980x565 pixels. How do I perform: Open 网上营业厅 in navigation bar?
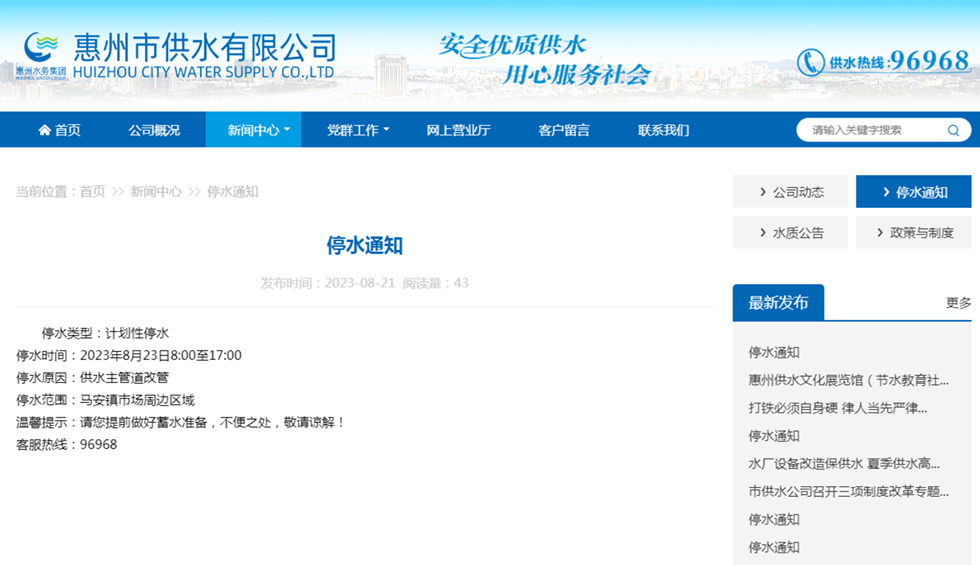click(x=458, y=130)
